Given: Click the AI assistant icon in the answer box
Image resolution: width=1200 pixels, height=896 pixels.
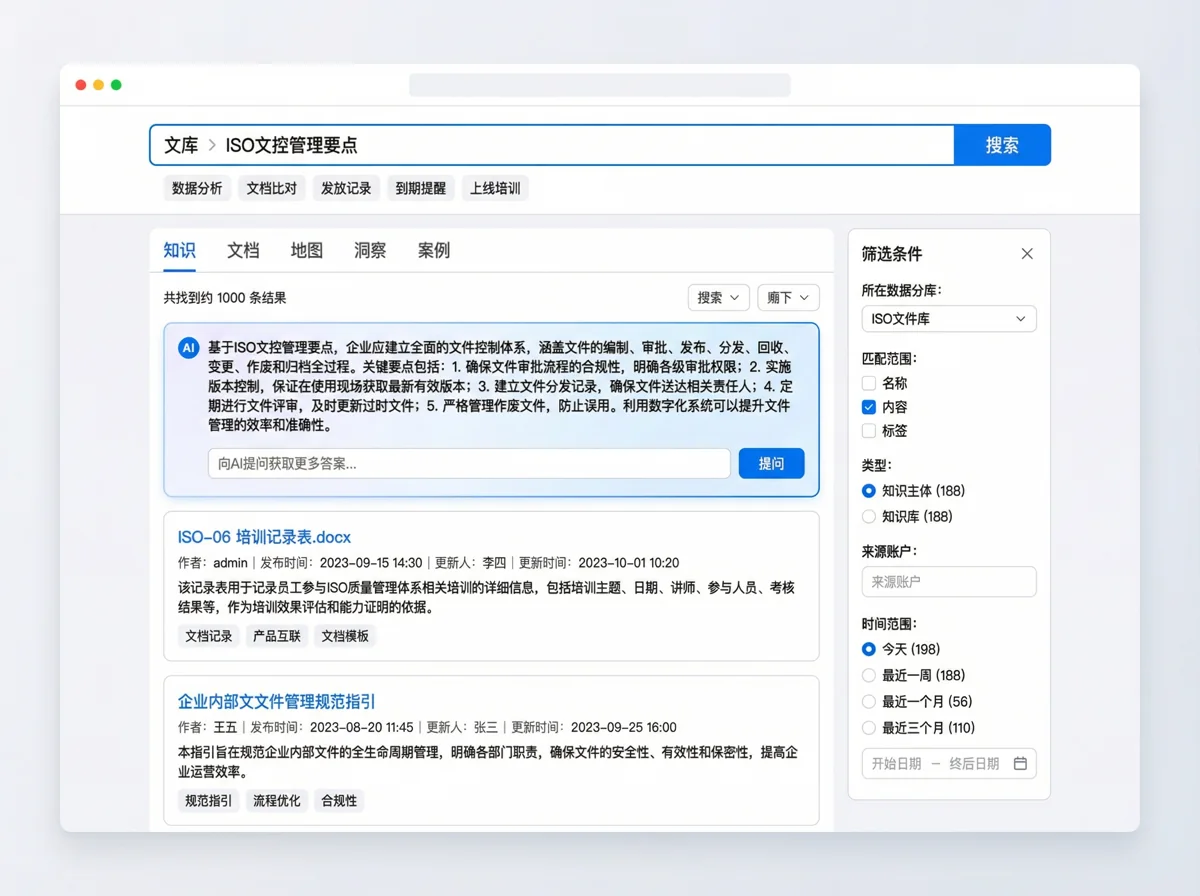Looking at the screenshot, I should (189, 348).
